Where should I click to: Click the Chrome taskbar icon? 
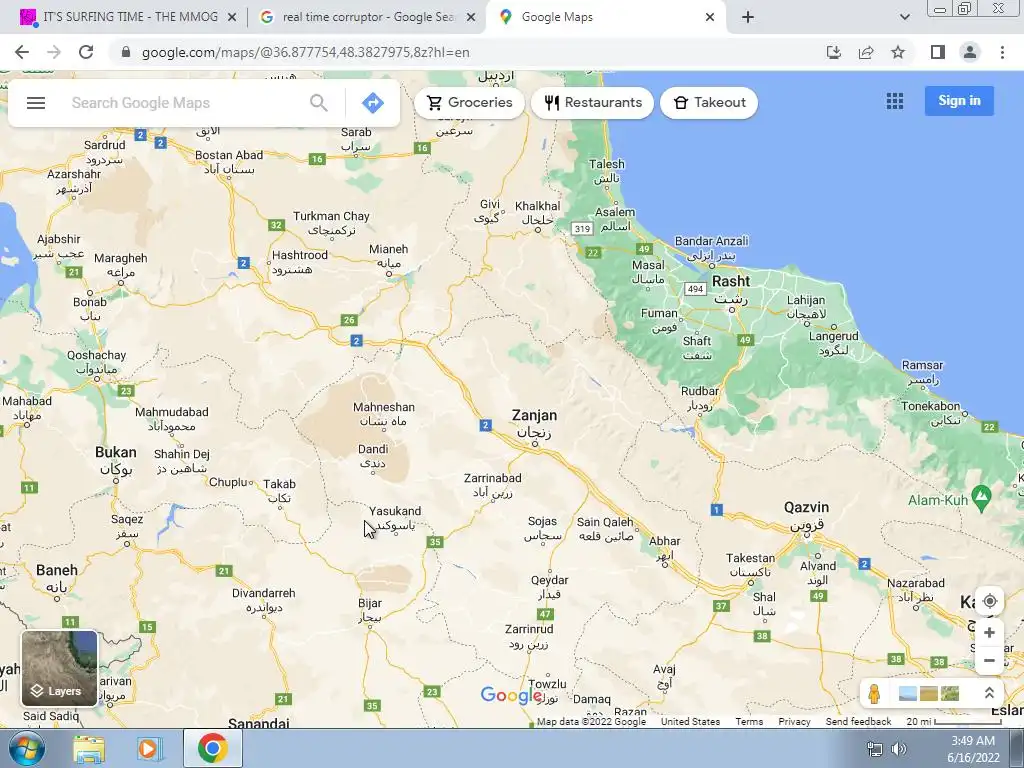(212, 748)
